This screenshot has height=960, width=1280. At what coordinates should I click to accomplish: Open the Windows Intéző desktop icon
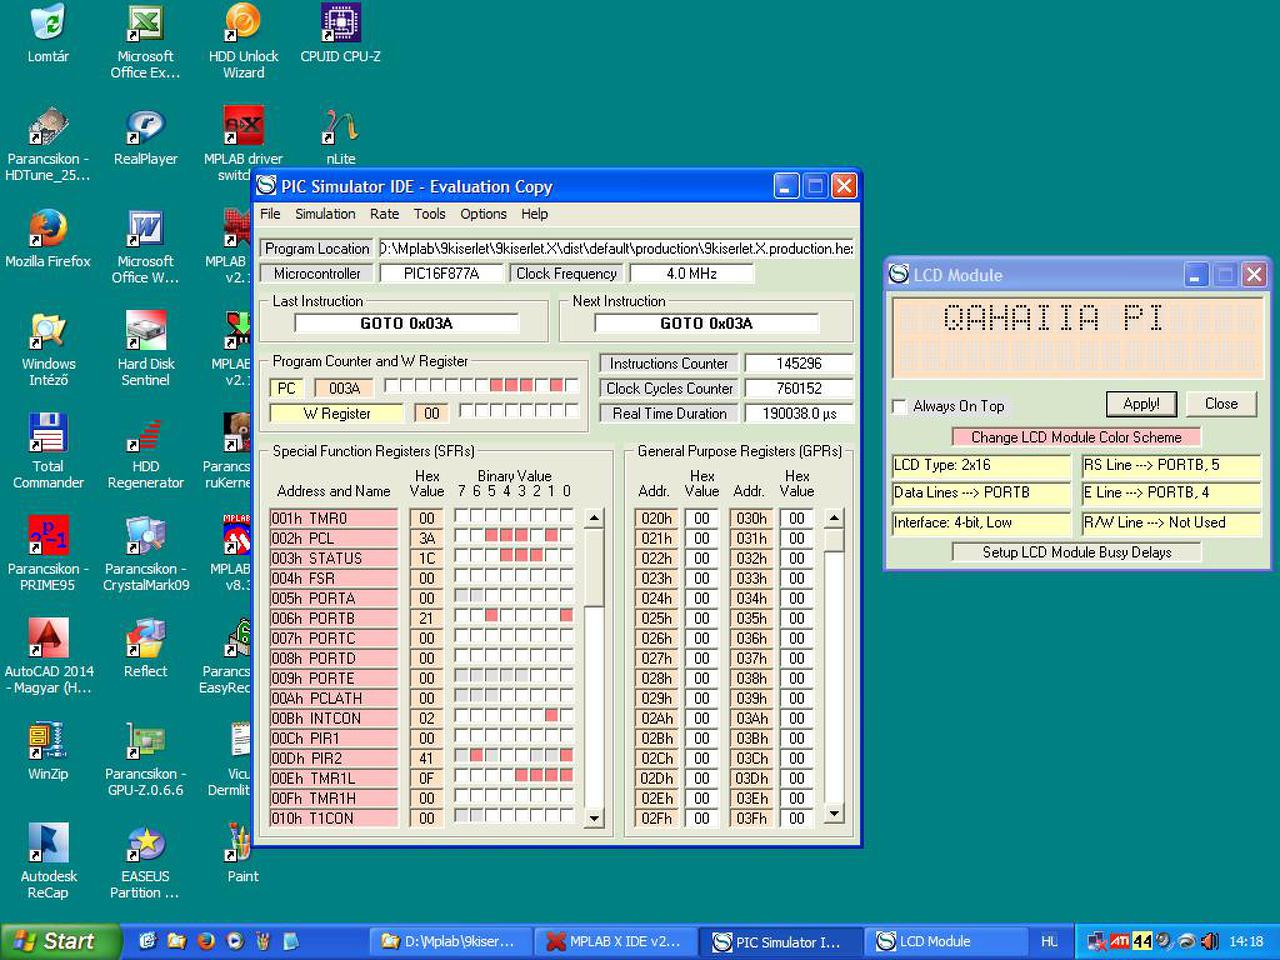coord(48,349)
